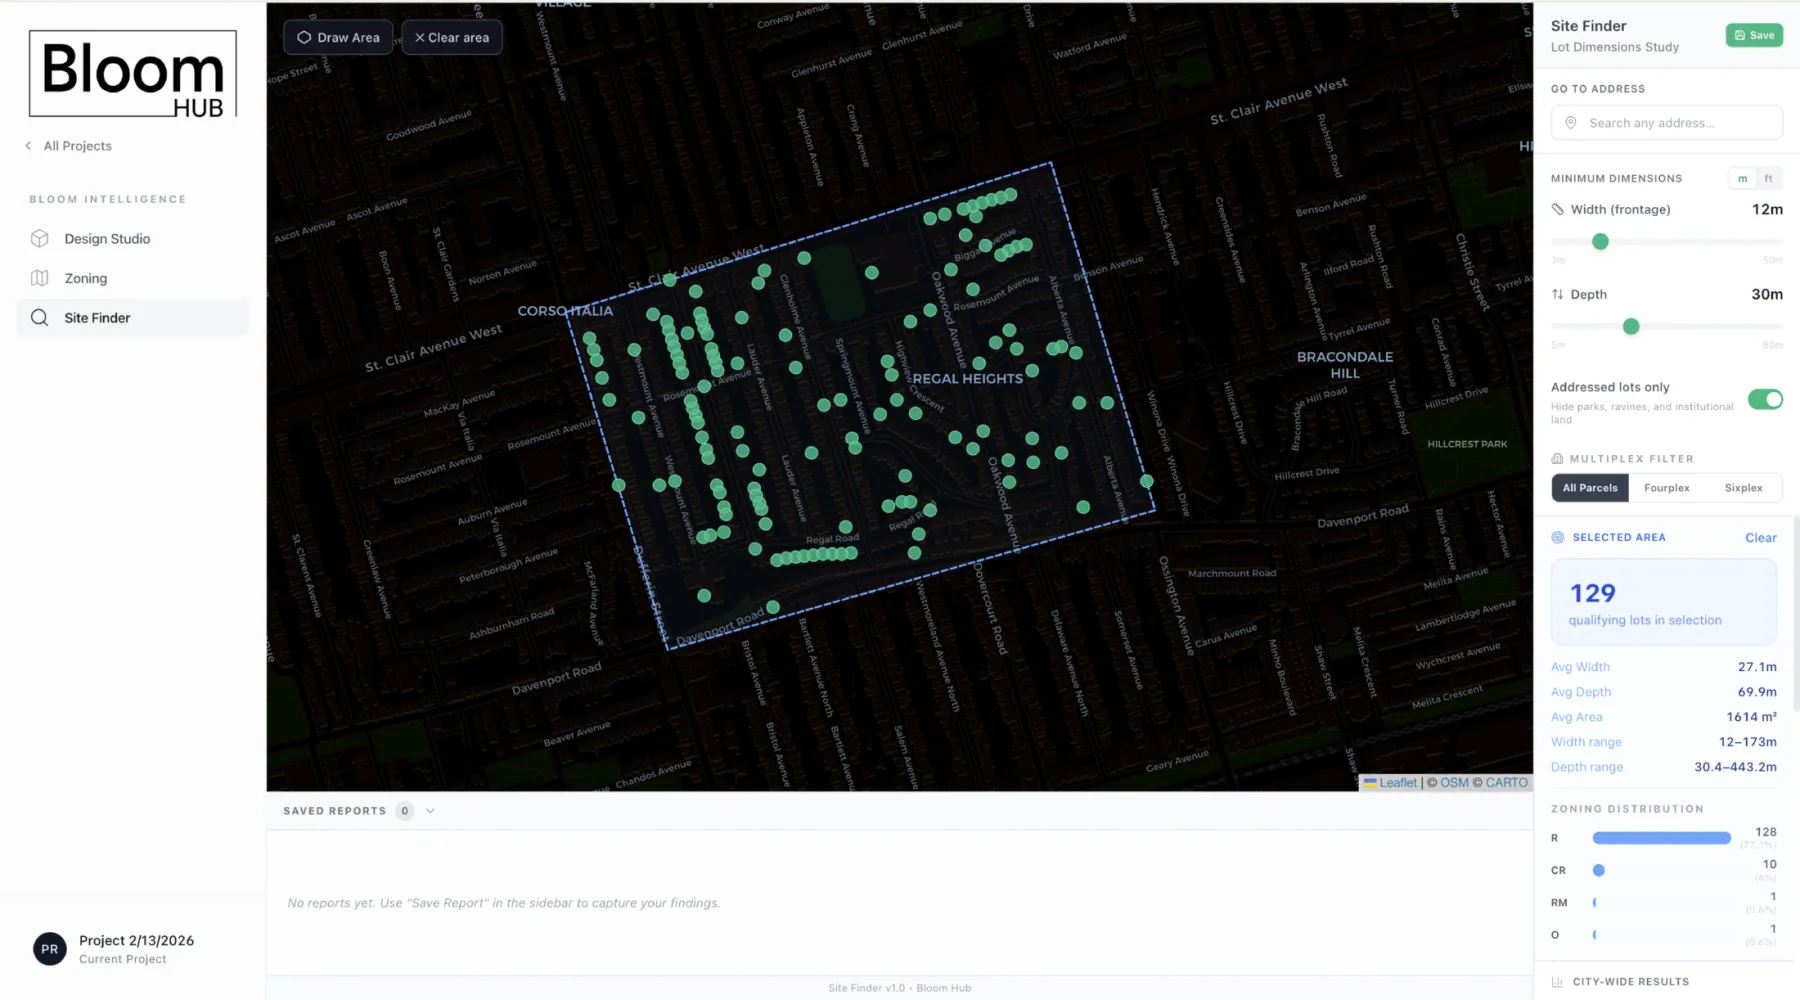Select the Draw Area tool

337,37
